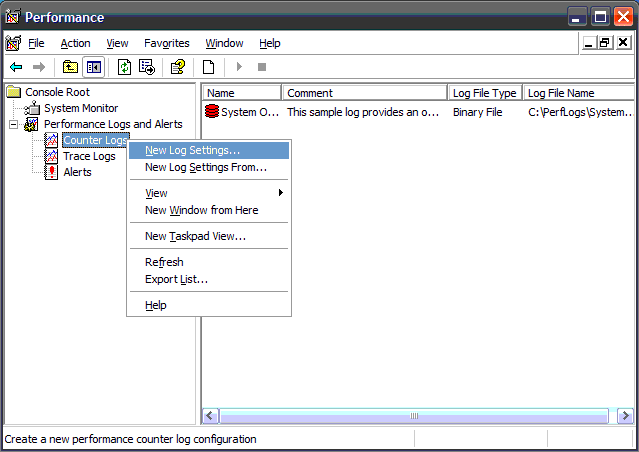The height and width of the screenshot is (452, 639).
Task: Open the Window menu
Action: (224, 43)
